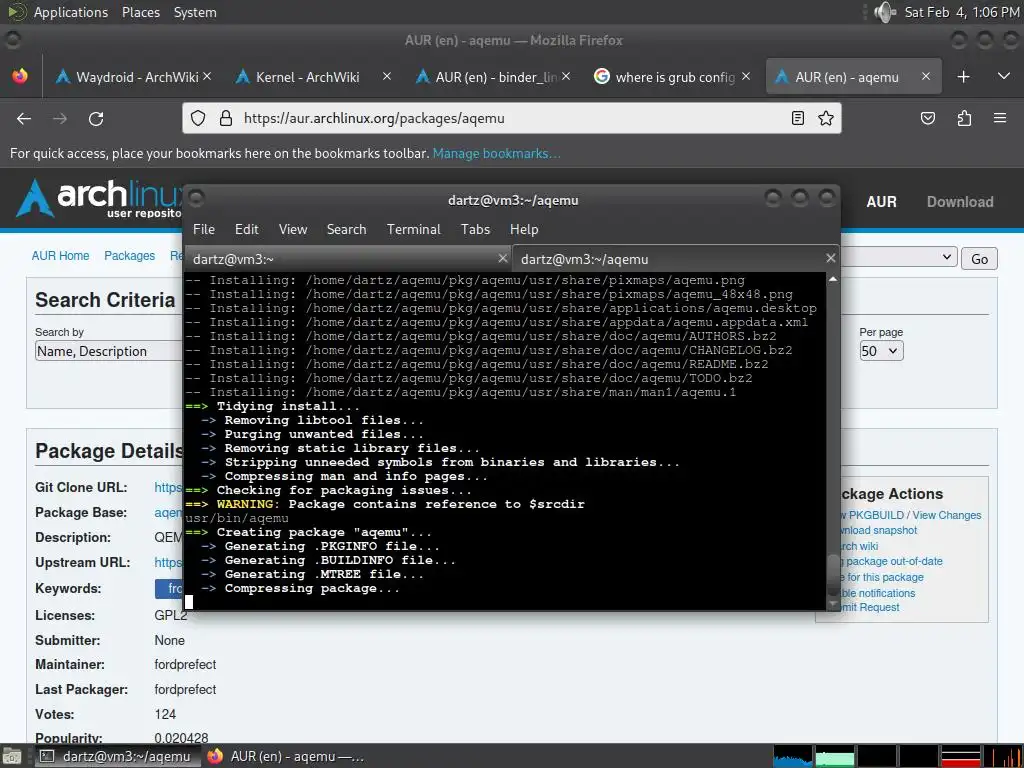The image size is (1024, 768).
Task: Click the URL address bar
Action: [x=509, y=118]
